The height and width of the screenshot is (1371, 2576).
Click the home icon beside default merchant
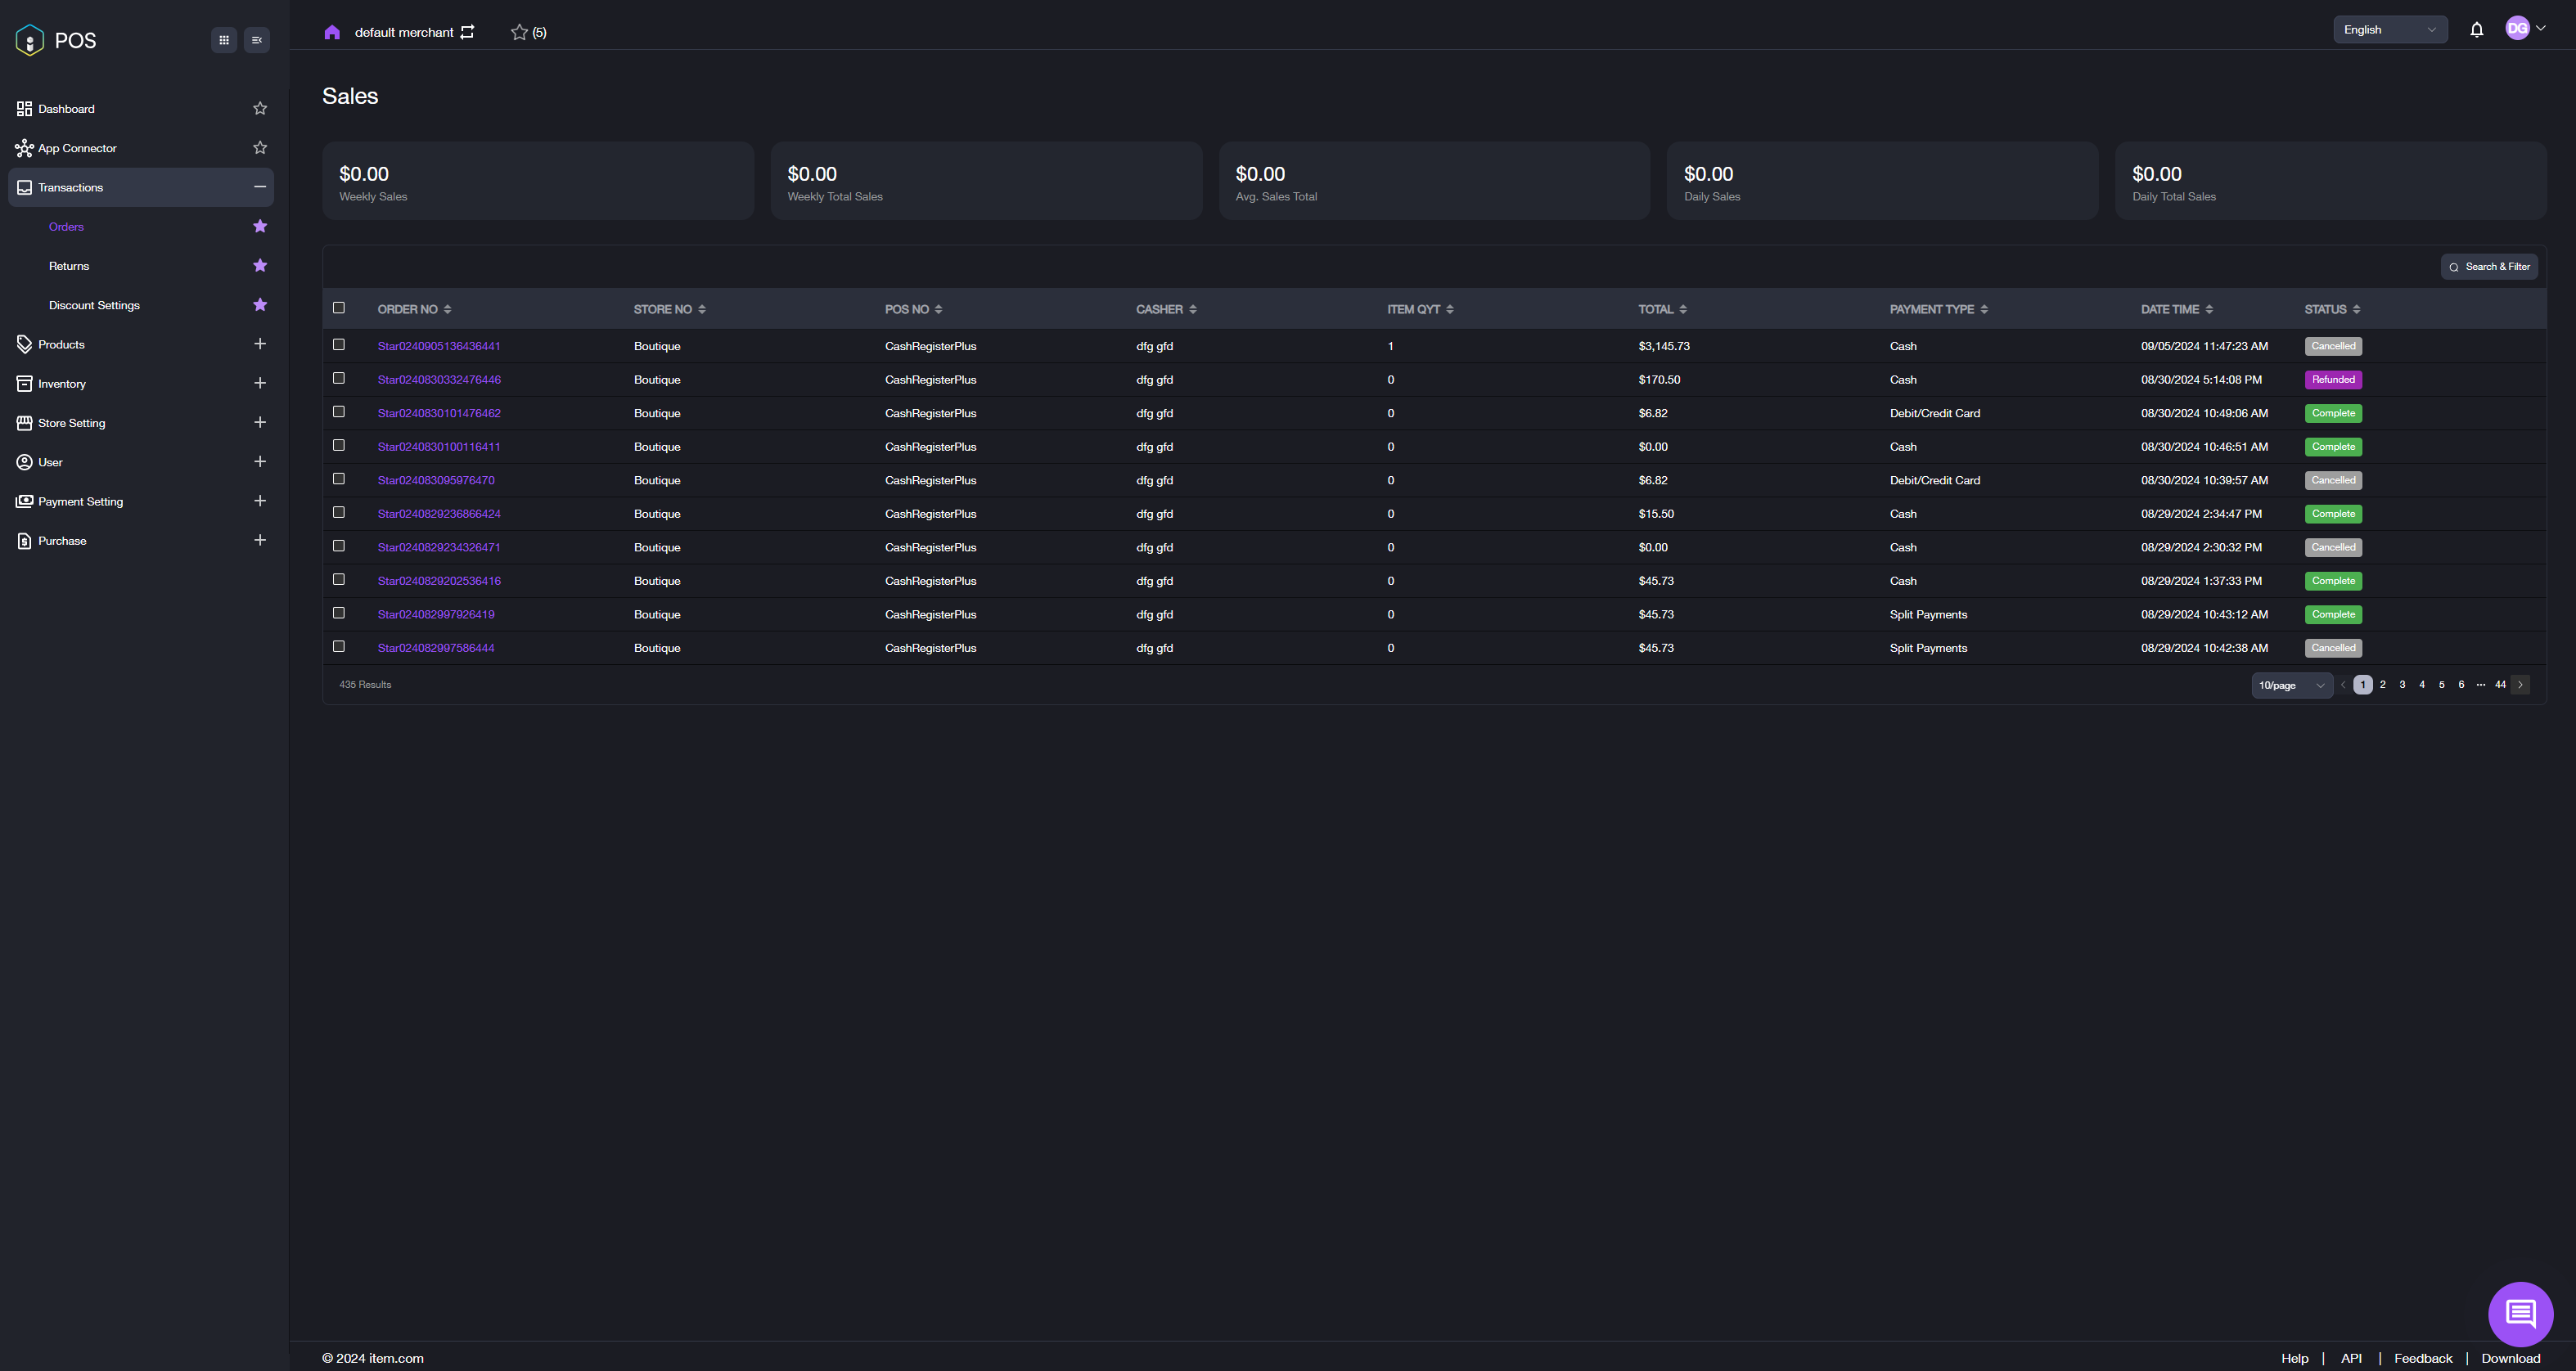(332, 32)
